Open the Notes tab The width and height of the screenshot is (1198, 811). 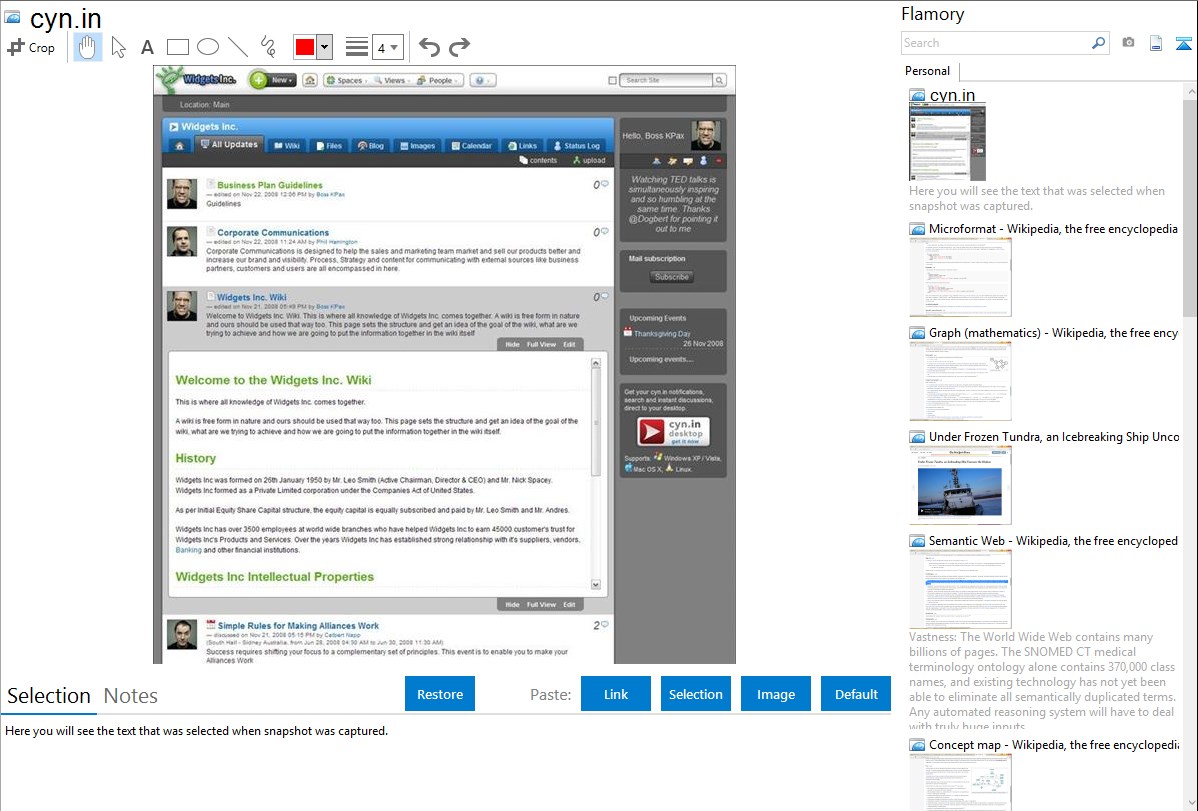131,696
